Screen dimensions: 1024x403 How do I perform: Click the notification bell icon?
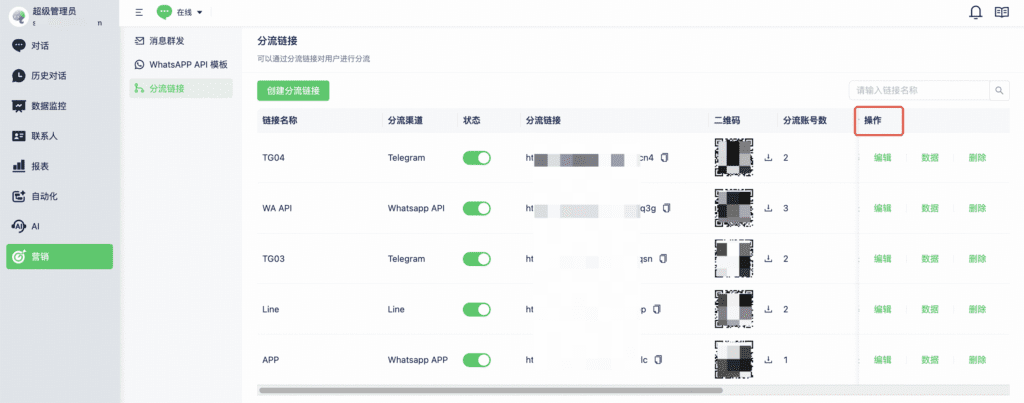[x=976, y=12]
